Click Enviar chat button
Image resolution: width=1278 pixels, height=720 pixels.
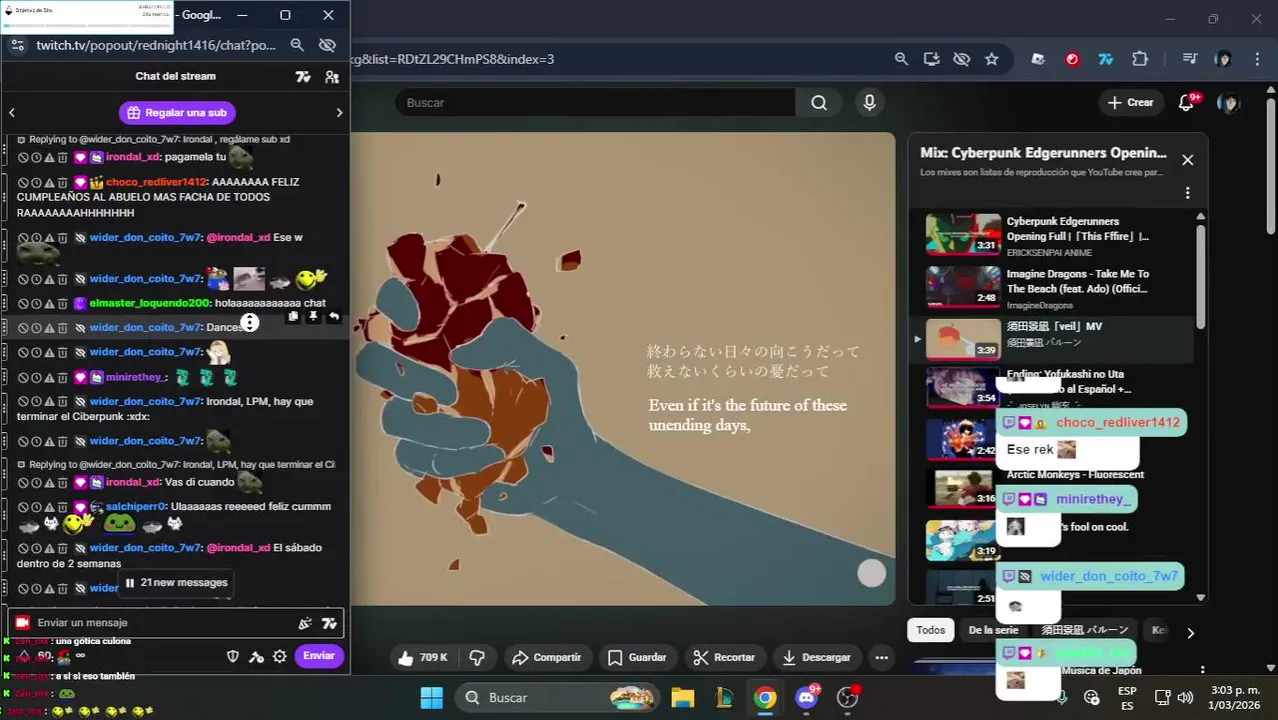(x=319, y=656)
